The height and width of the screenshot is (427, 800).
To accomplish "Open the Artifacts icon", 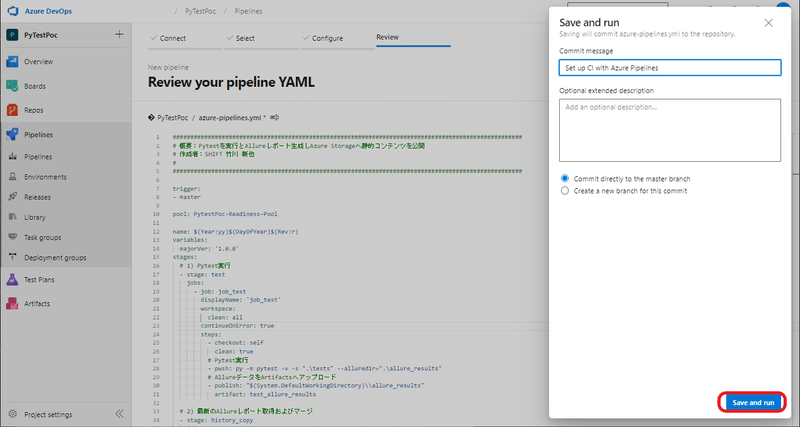I will [x=12, y=303].
